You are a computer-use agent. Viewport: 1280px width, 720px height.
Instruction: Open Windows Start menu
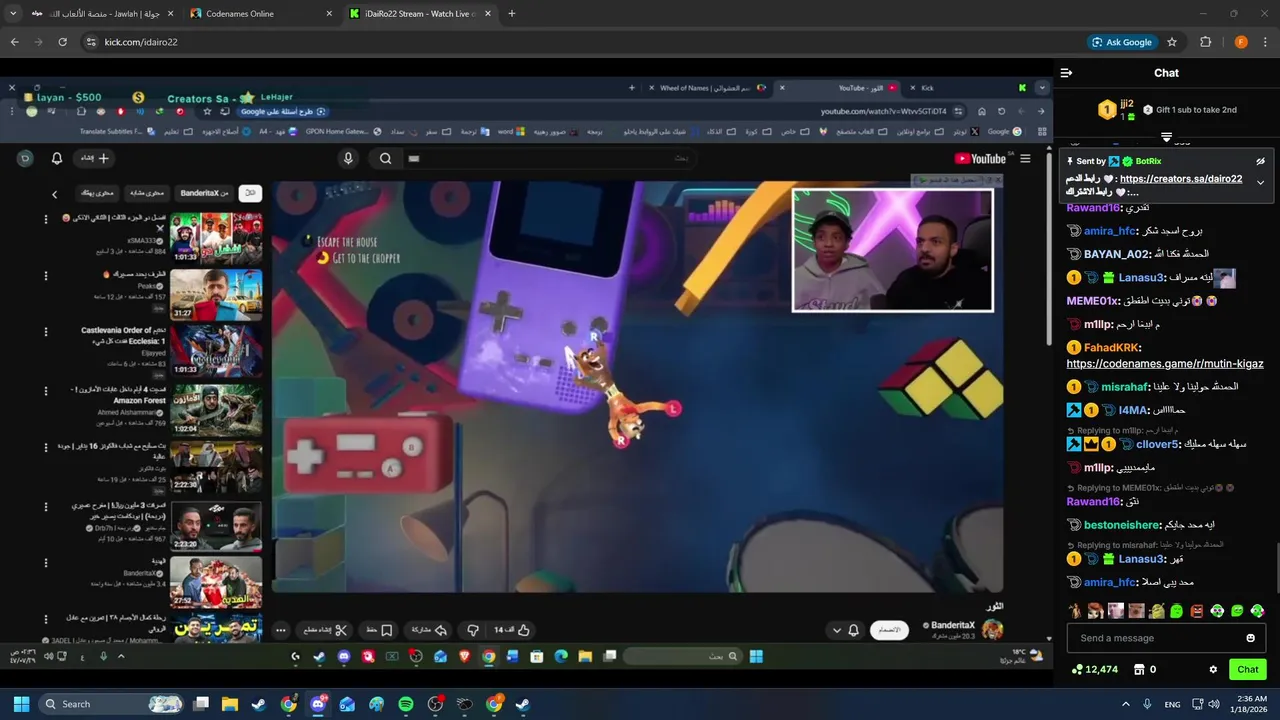(21, 704)
